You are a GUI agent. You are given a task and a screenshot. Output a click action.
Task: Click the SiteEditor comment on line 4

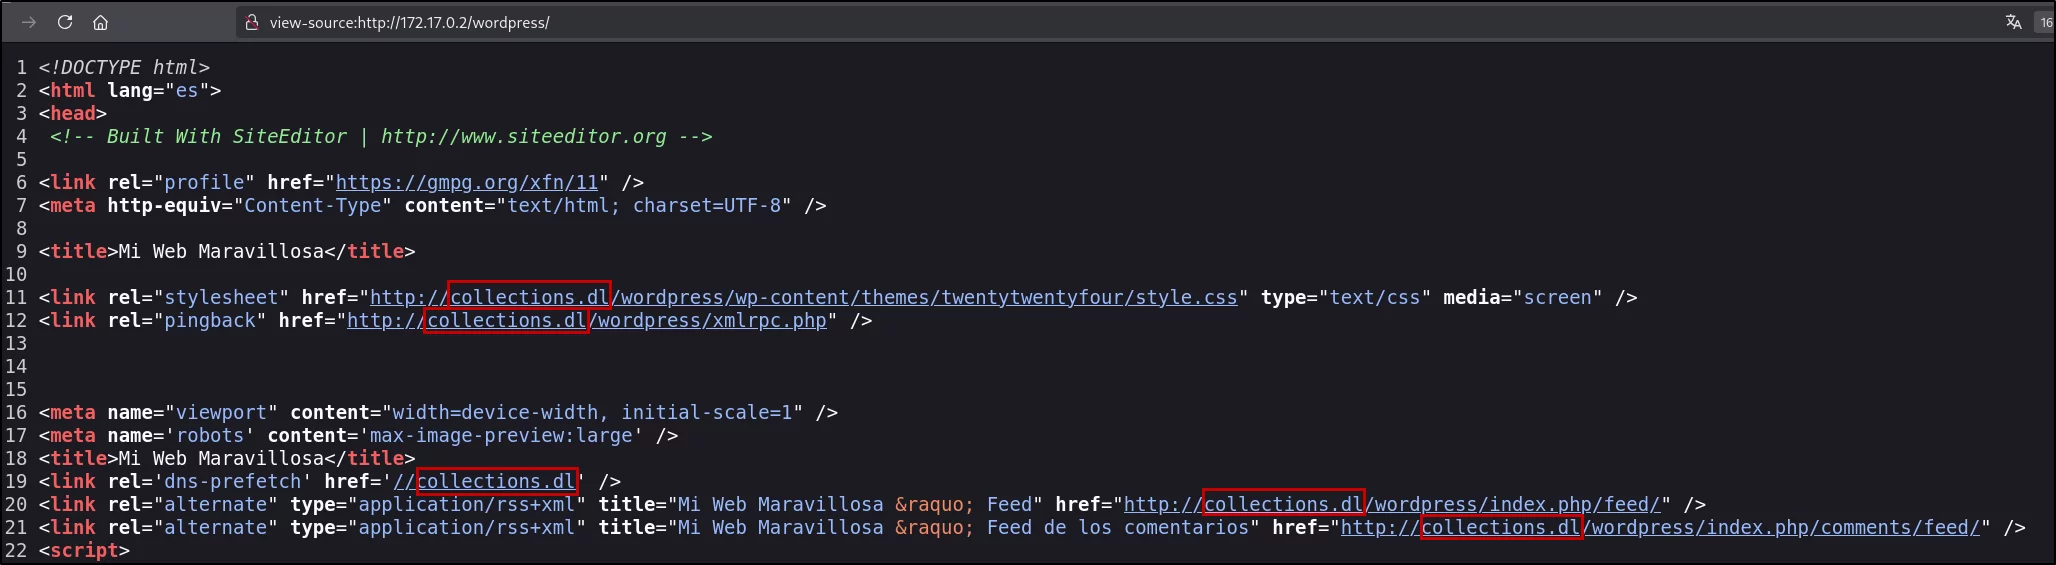coord(381,136)
